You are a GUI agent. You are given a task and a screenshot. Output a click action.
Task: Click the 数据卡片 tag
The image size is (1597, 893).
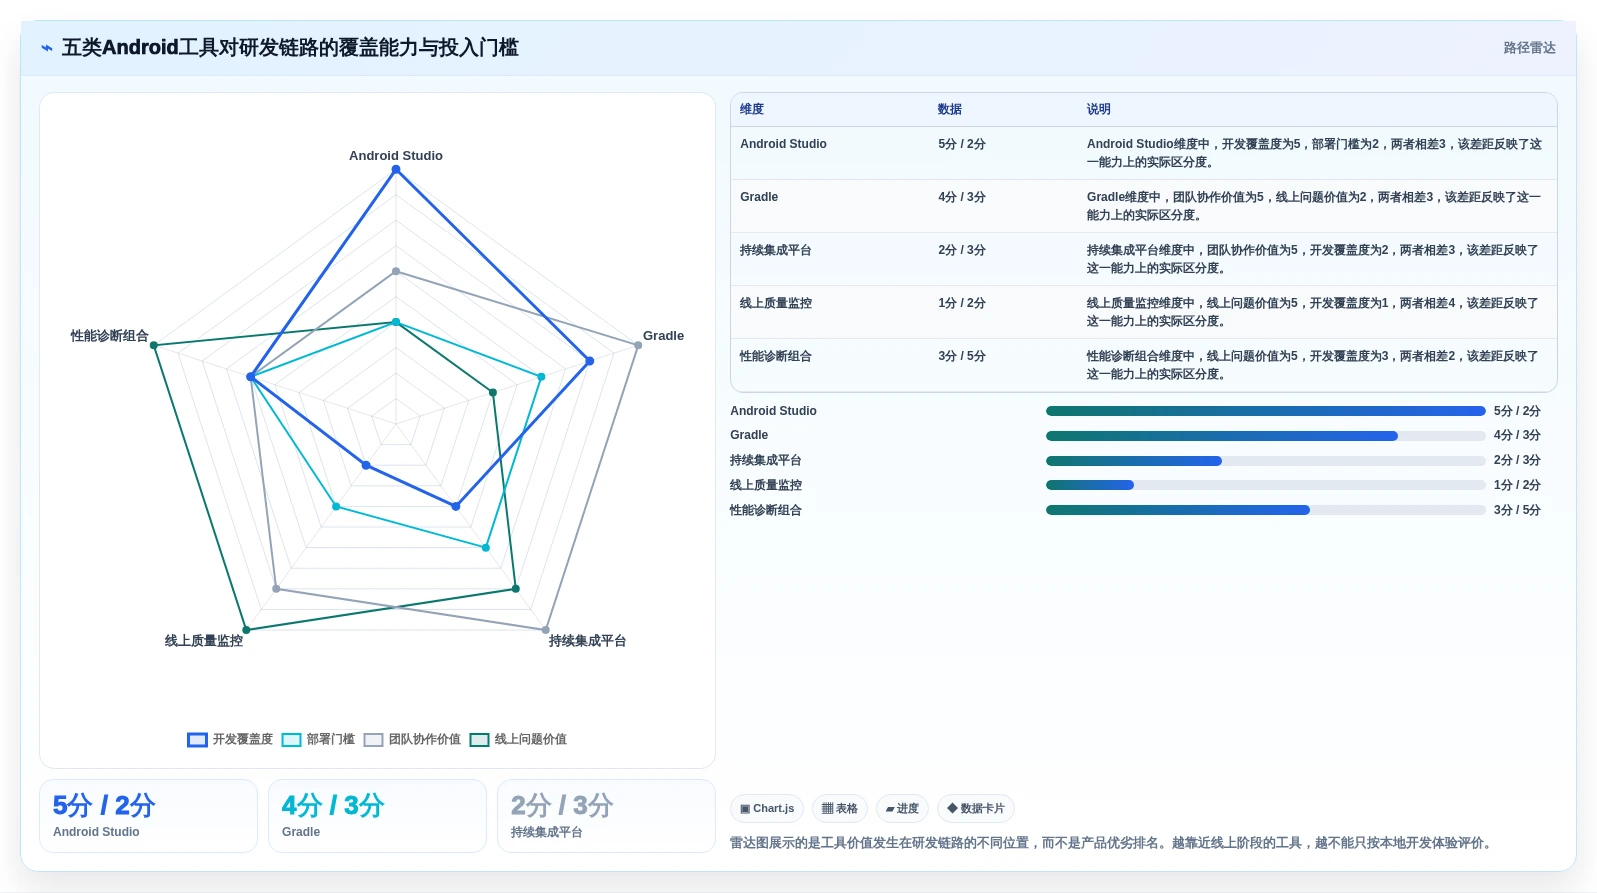[976, 808]
